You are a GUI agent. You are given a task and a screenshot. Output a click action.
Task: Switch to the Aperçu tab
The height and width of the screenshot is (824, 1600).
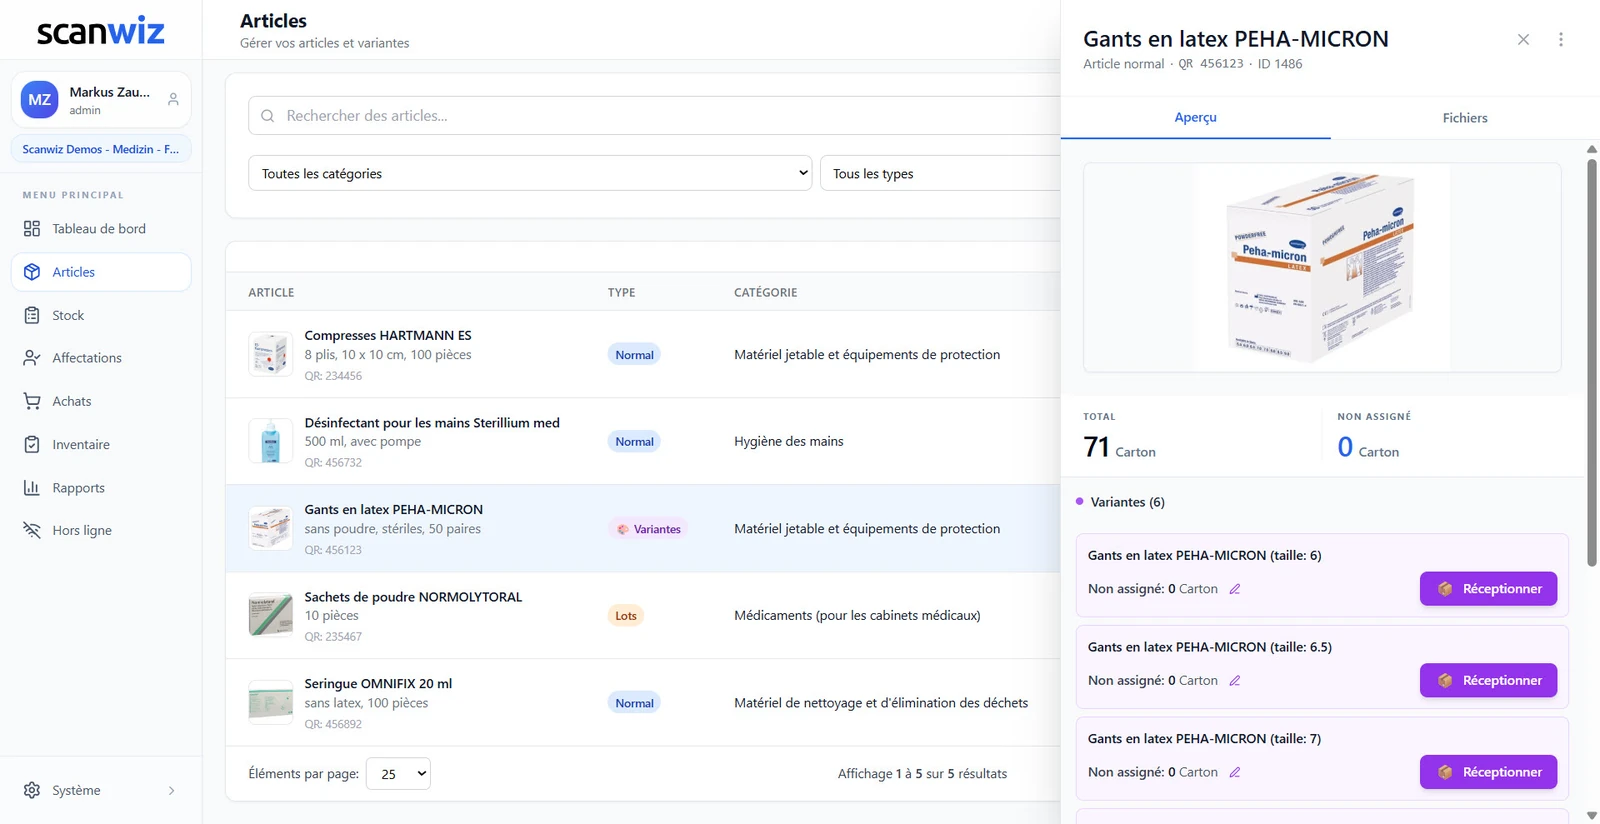(x=1196, y=118)
